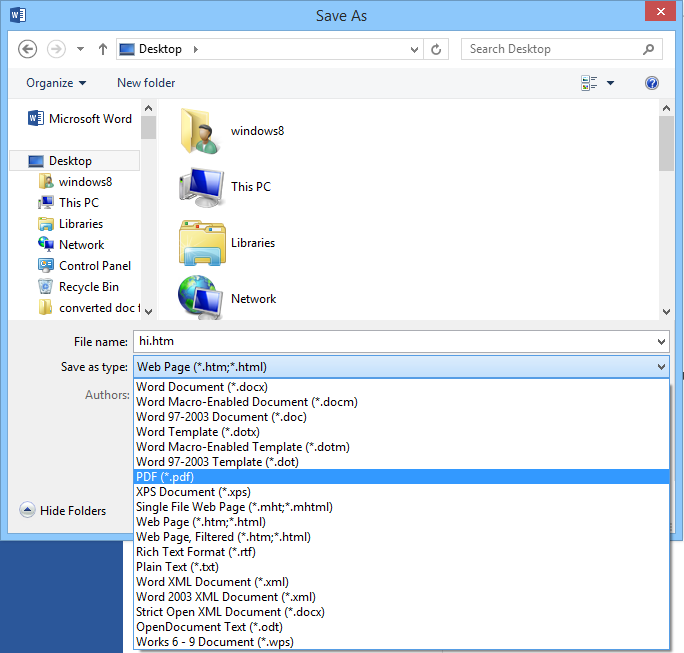Select Network in navigation pane
Viewport: 684px width, 653px height.
click(x=71, y=245)
